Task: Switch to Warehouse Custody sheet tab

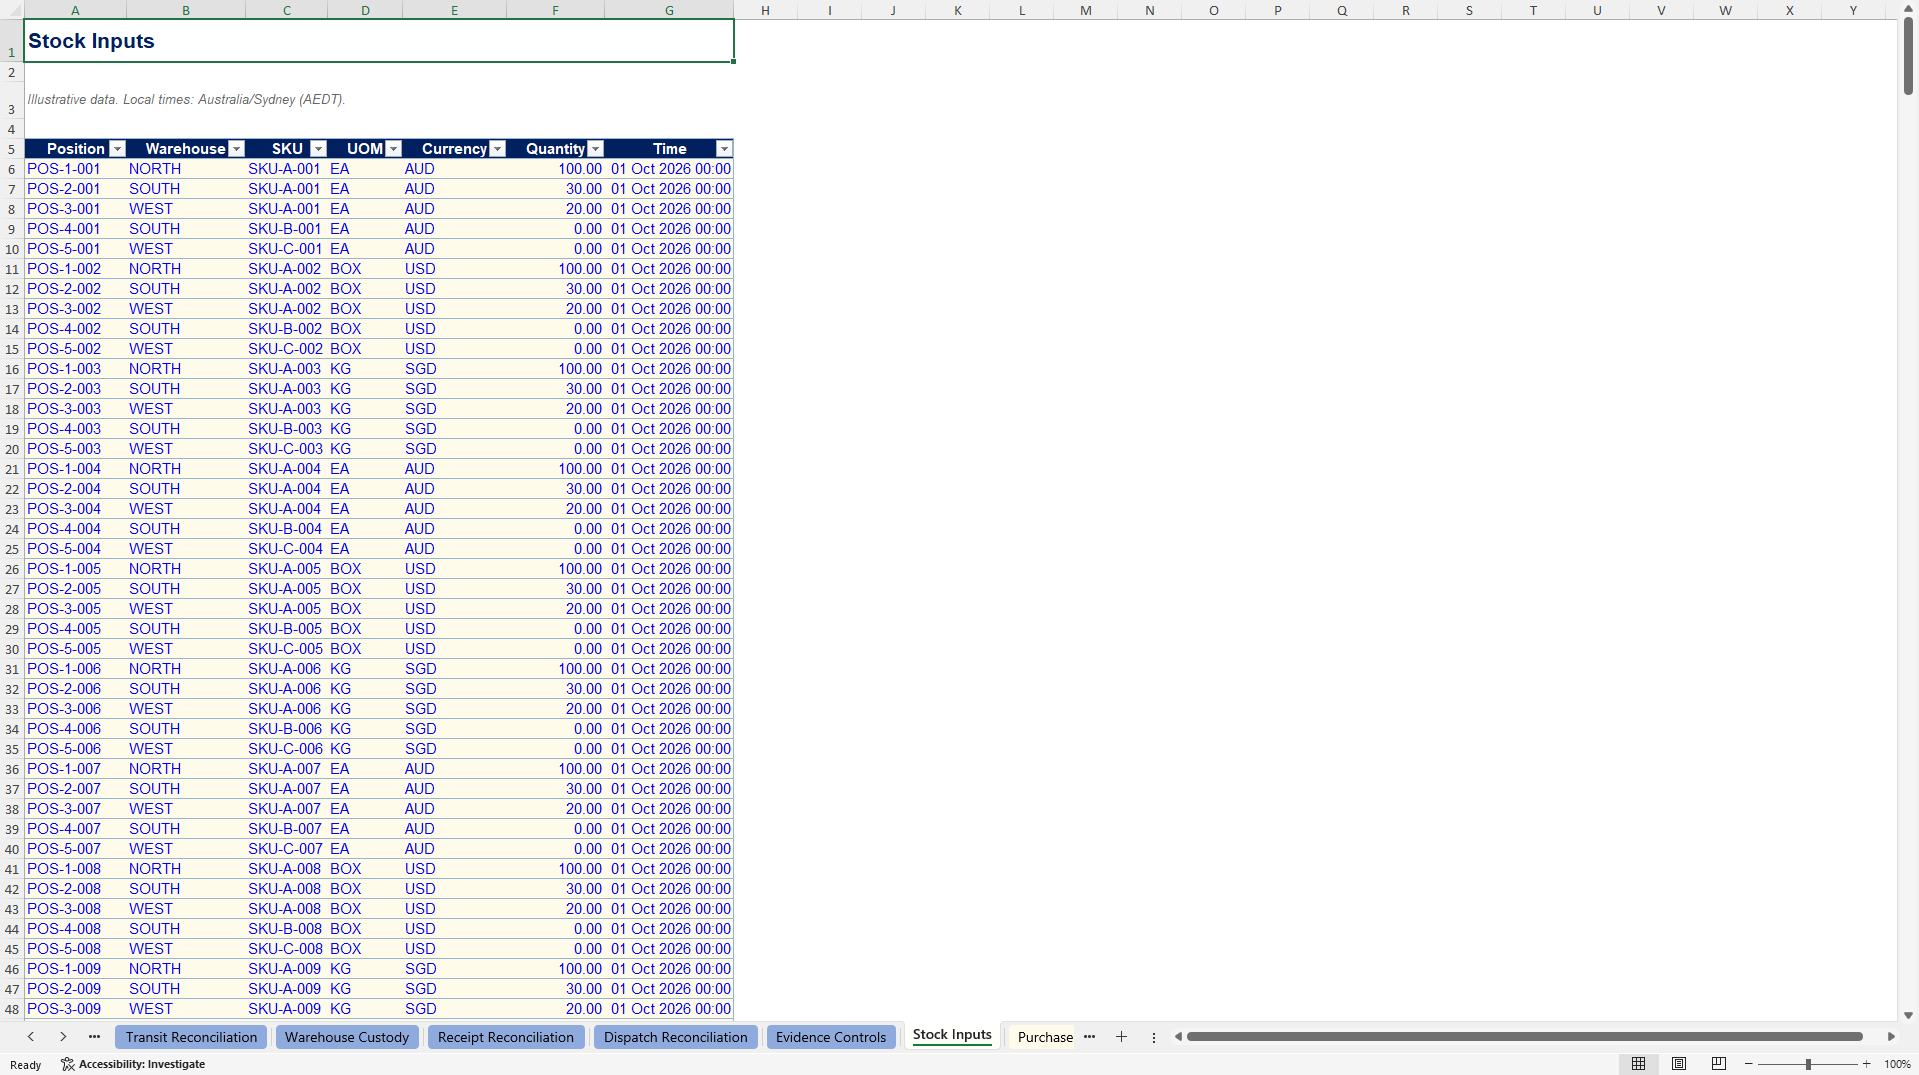Action: coord(347,1037)
